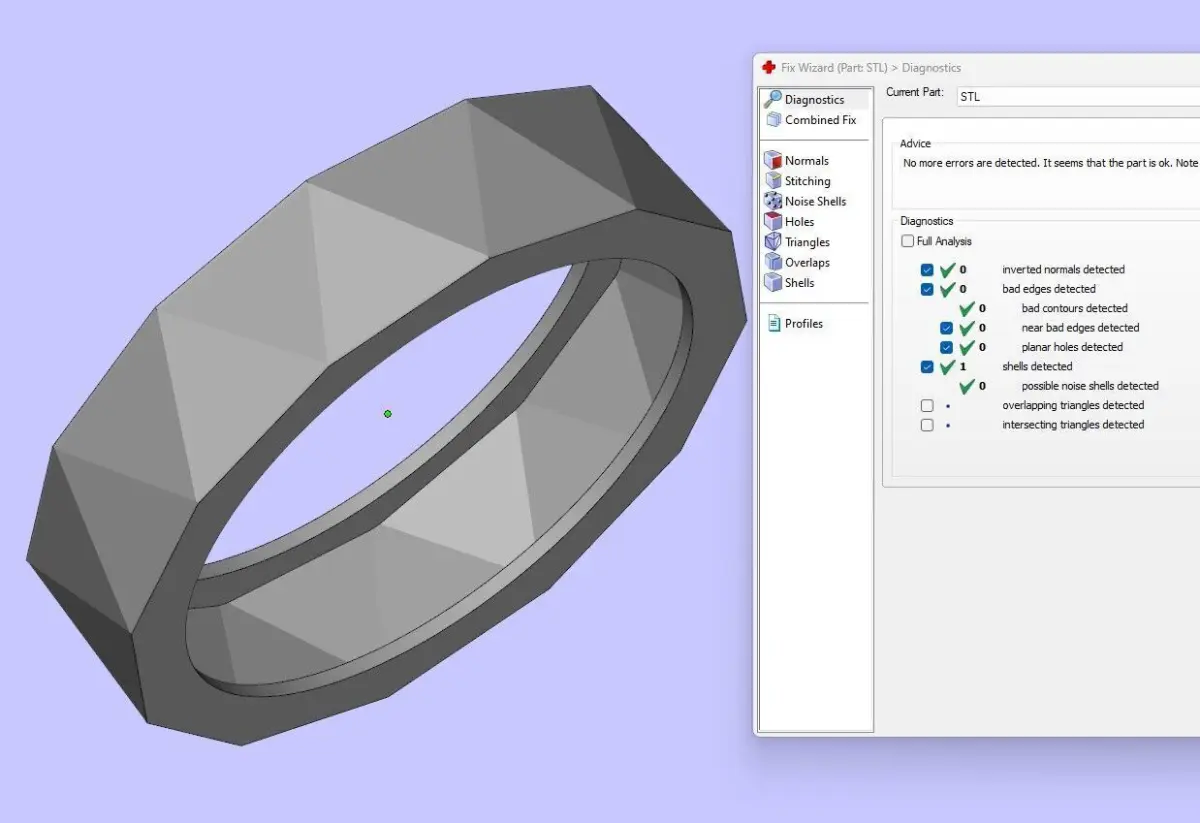The image size is (1200, 823).
Task: Click the Holes icon in sidebar
Action: 772,221
